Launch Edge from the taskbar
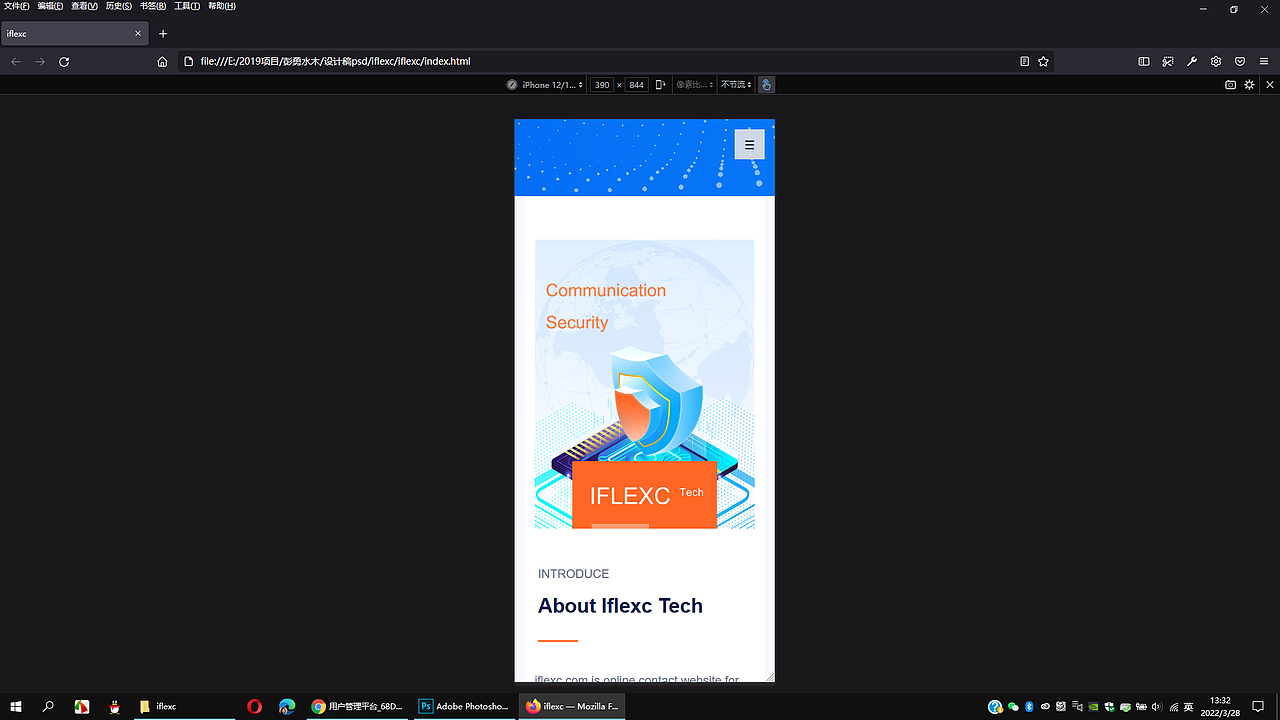The height and width of the screenshot is (720, 1280). 287,707
